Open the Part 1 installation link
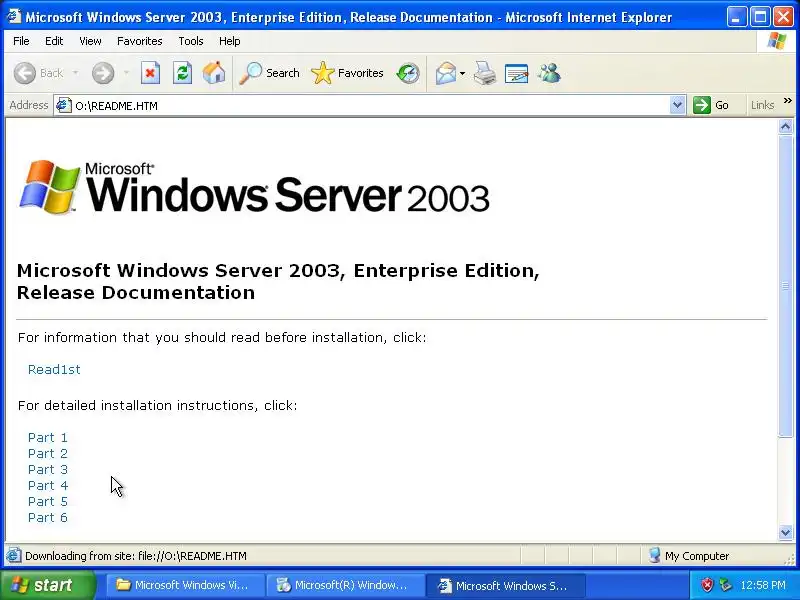Image resolution: width=800 pixels, height=600 pixels. click(x=47, y=437)
